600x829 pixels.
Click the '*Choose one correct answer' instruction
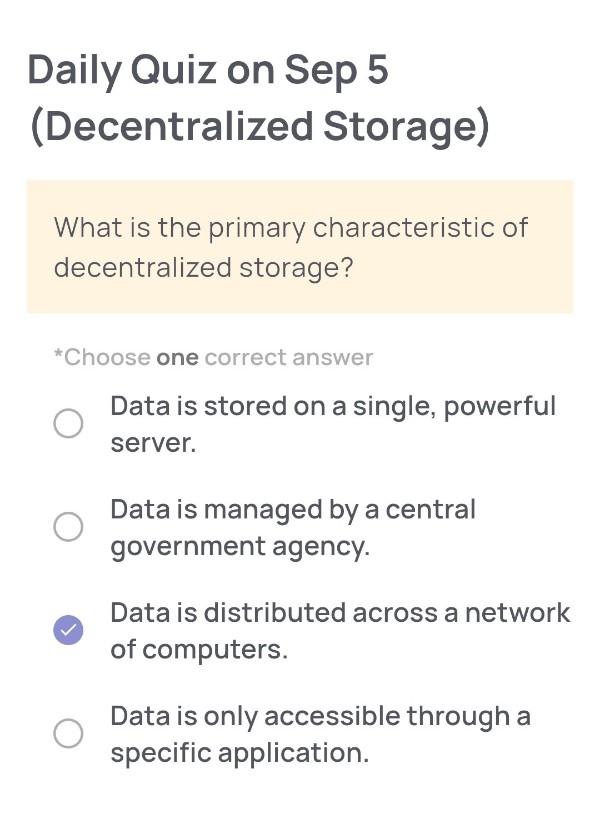pyautogui.click(x=214, y=357)
